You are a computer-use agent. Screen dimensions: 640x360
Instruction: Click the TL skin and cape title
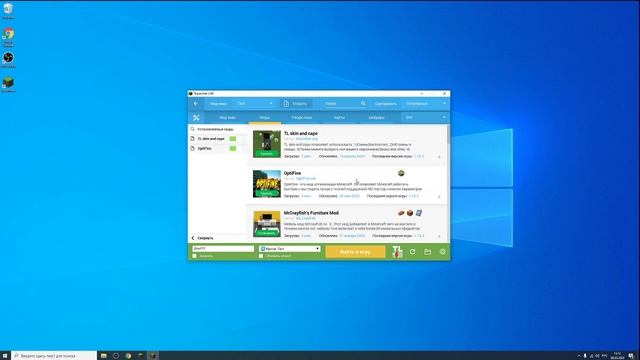(x=301, y=133)
